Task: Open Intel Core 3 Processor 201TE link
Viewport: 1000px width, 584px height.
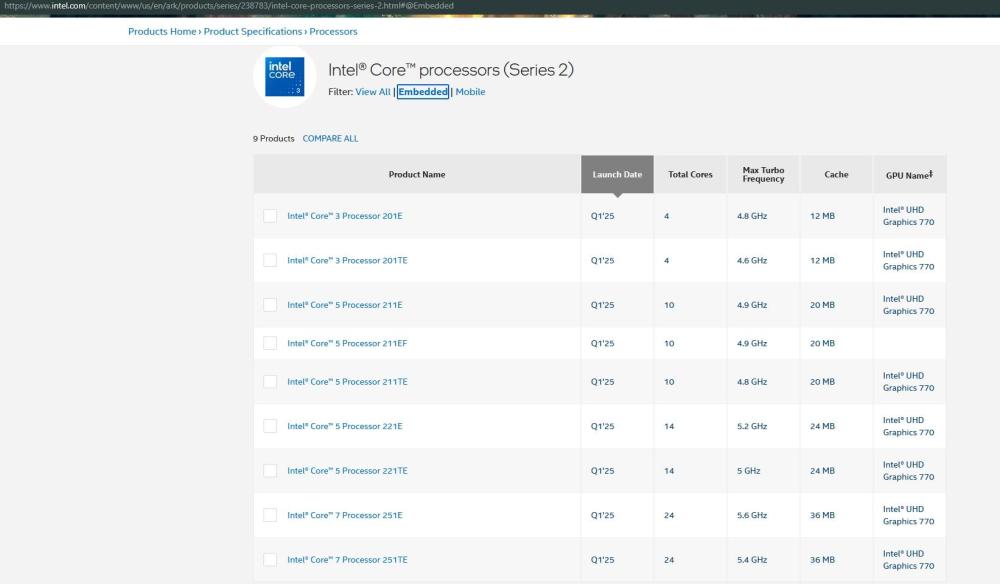Action: pyautogui.click(x=347, y=260)
